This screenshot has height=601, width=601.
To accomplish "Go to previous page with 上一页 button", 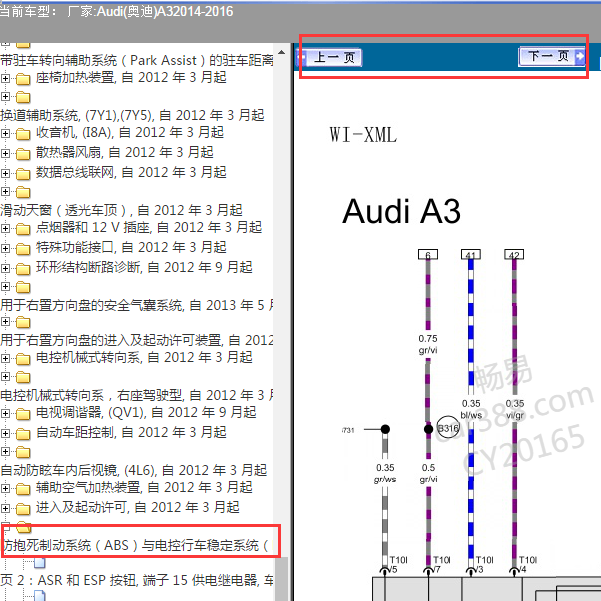I will (x=330, y=57).
